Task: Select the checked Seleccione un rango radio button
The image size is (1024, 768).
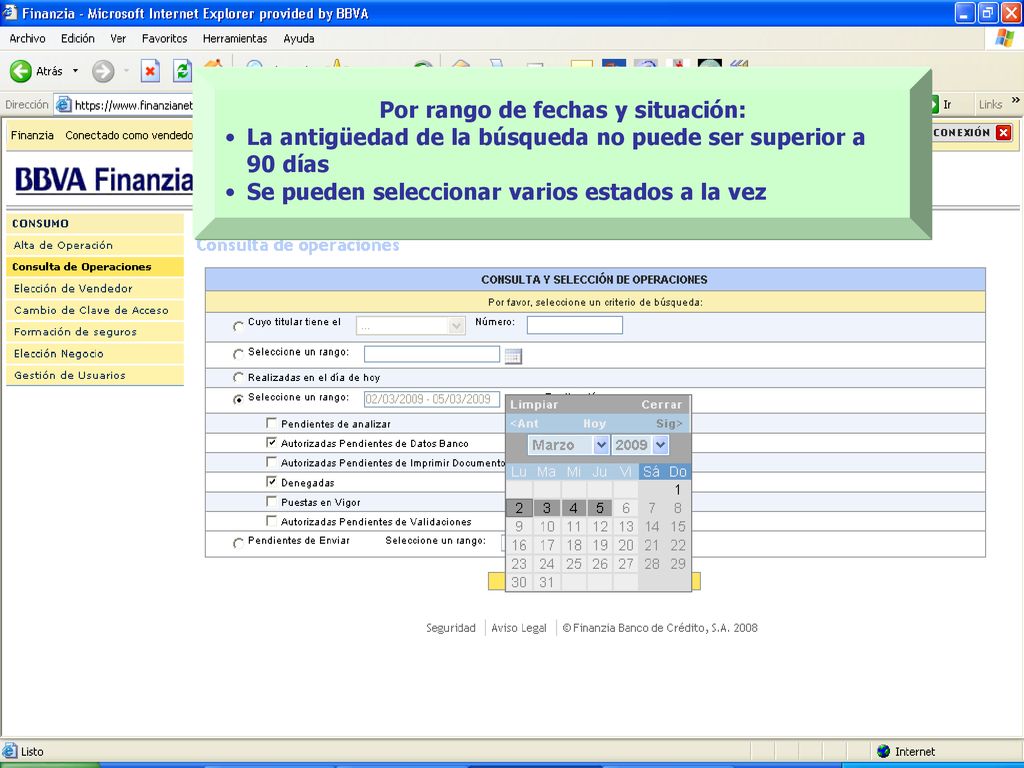Action: 238,399
